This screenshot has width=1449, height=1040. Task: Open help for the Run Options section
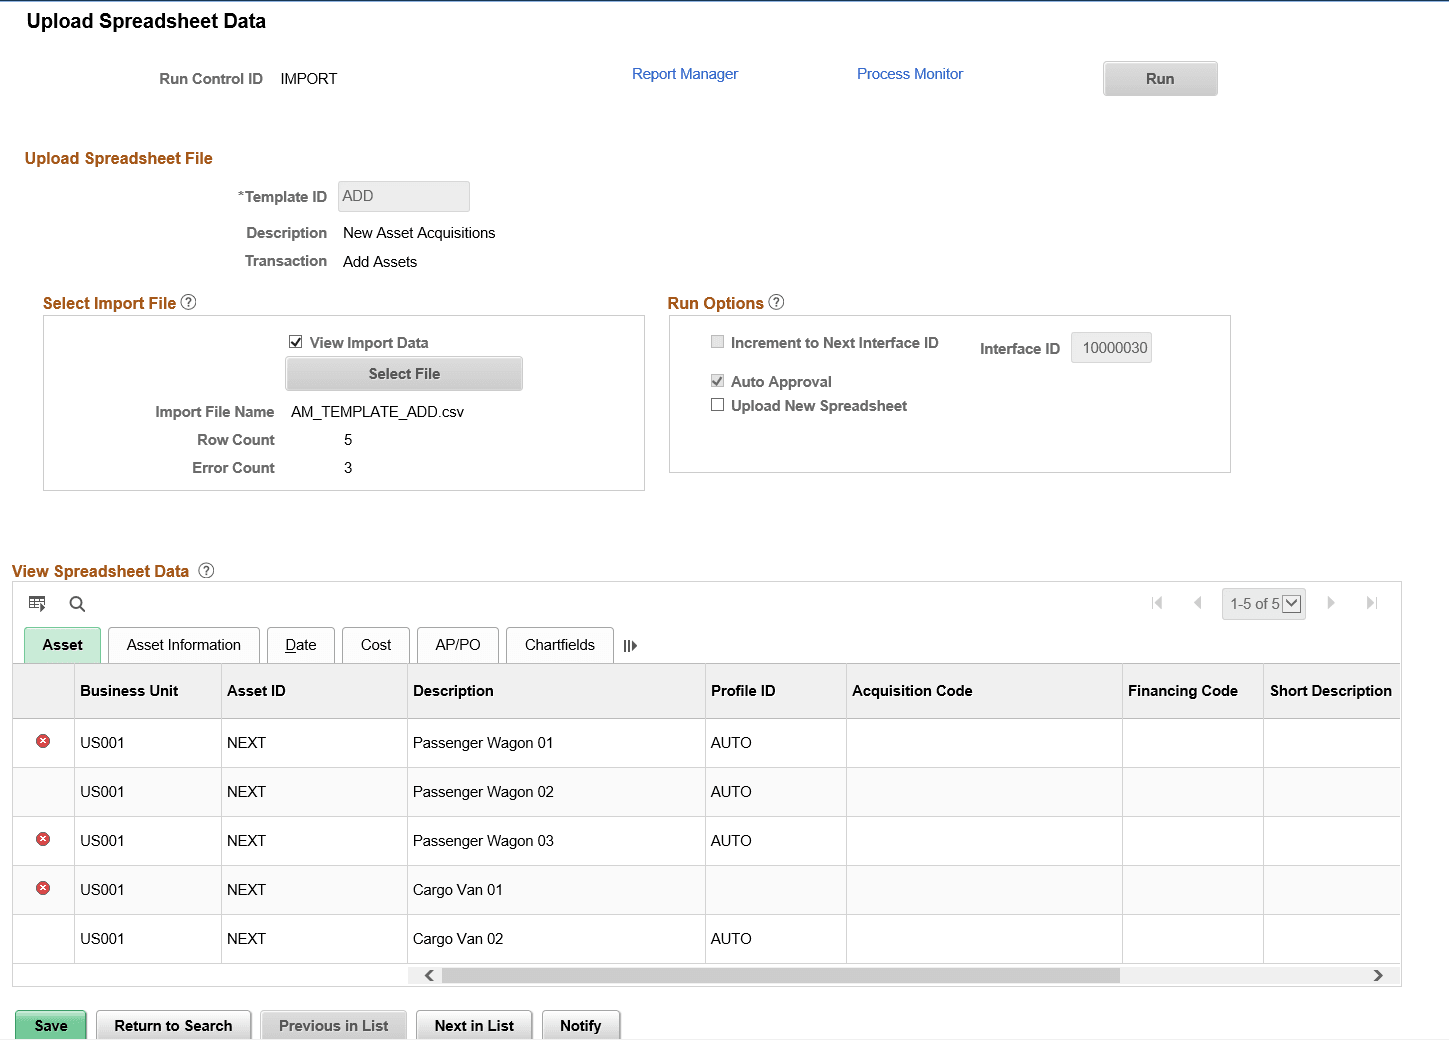[x=776, y=301]
